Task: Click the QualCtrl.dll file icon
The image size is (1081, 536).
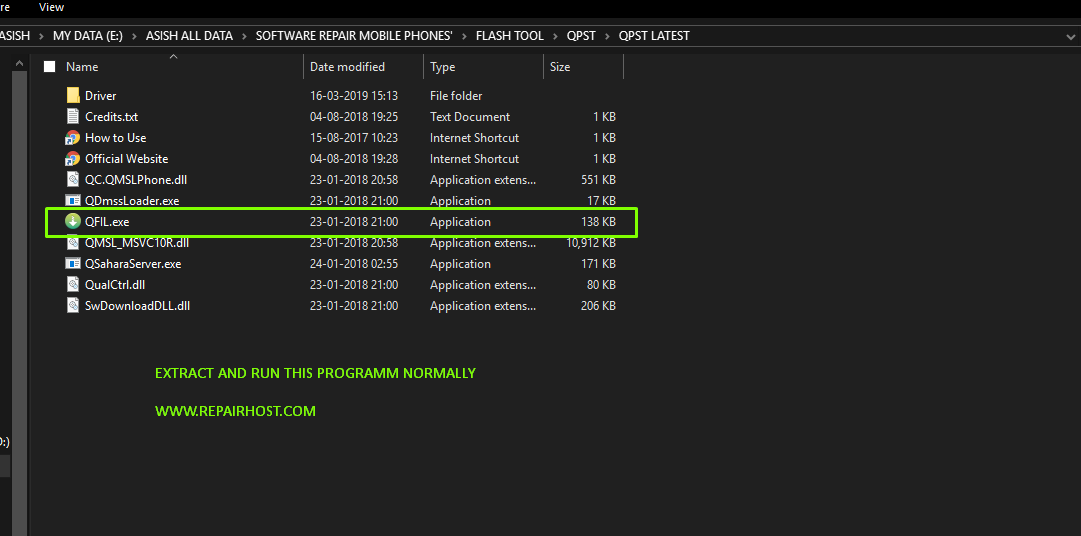Action: pyautogui.click(x=73, y=284)
